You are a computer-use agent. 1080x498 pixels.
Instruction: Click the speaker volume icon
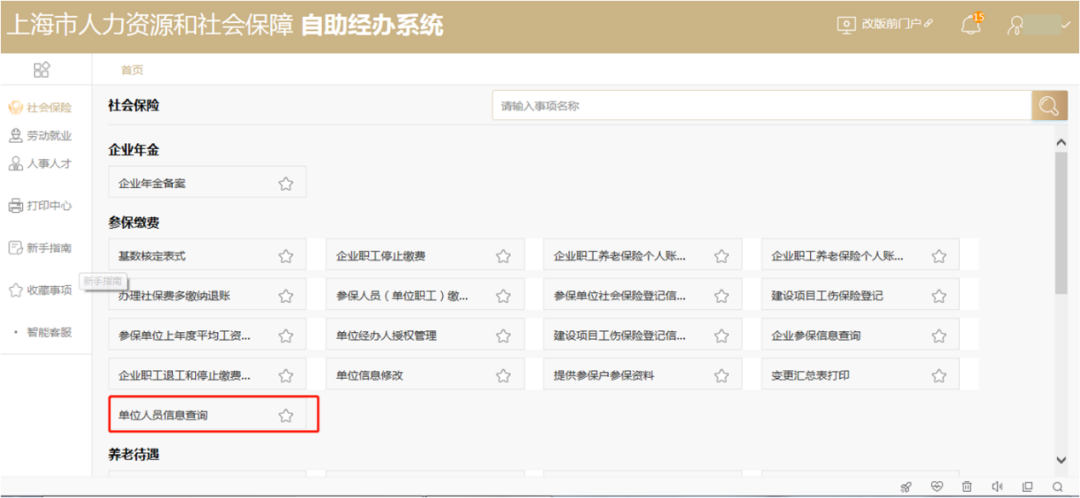(996, 487)
